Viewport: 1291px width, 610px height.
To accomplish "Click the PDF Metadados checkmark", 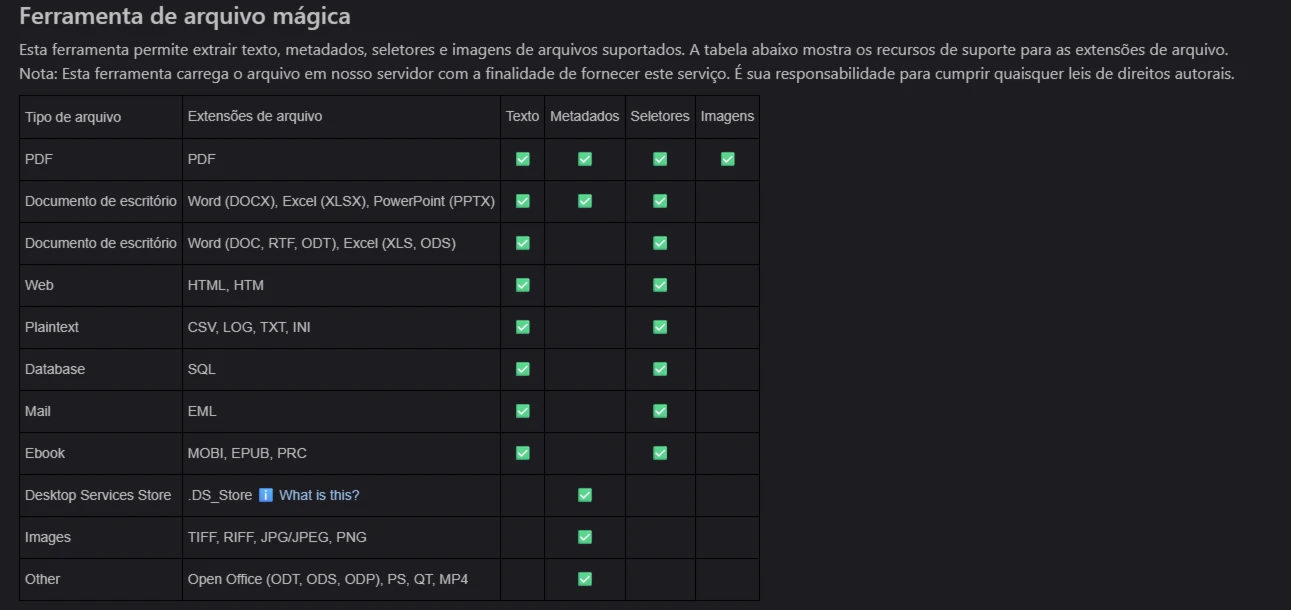I will [x=585, y=159].
